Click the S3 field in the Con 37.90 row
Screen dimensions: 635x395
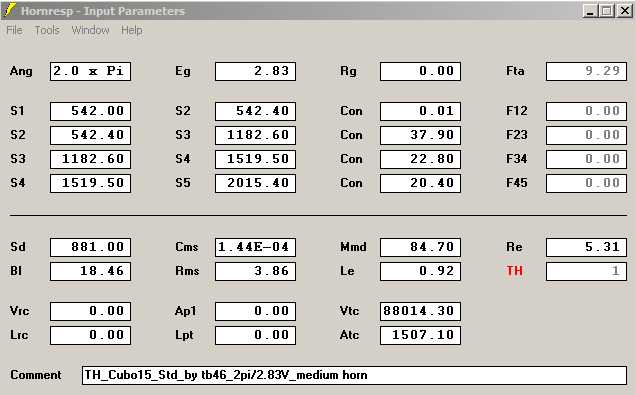click(256, 135)
